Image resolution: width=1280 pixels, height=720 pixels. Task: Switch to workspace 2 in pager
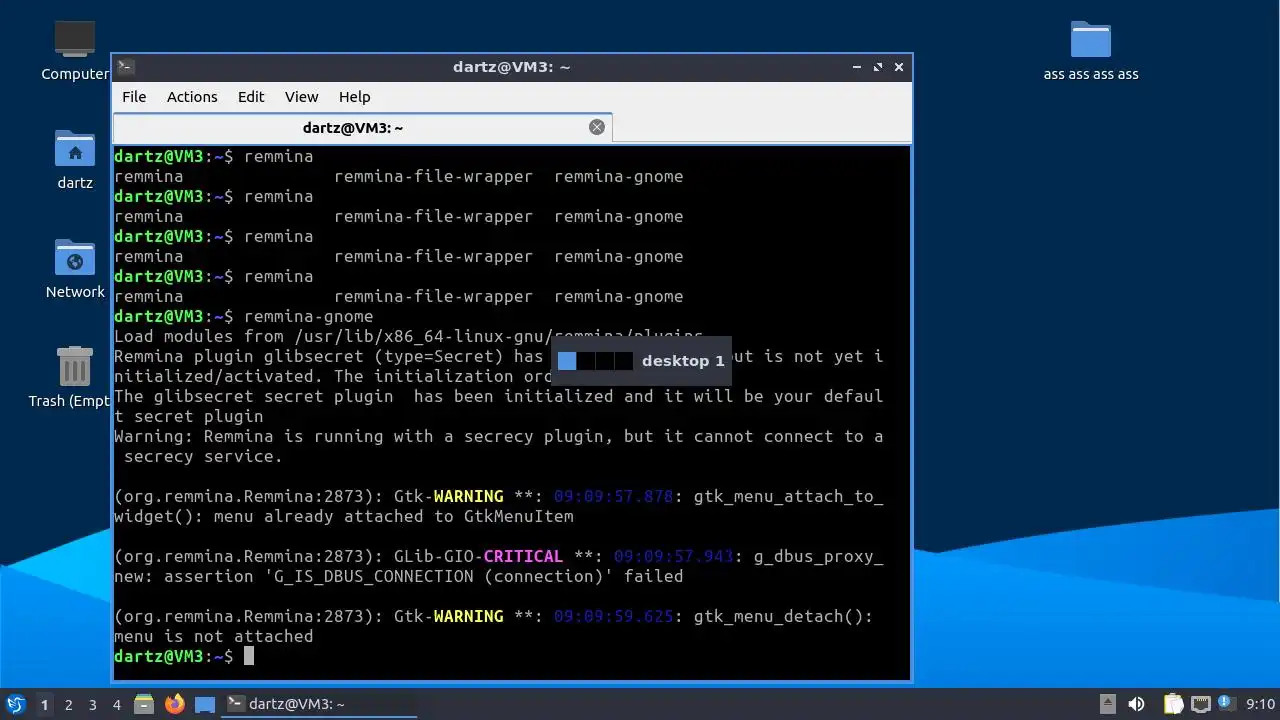(x=68, y=705)
